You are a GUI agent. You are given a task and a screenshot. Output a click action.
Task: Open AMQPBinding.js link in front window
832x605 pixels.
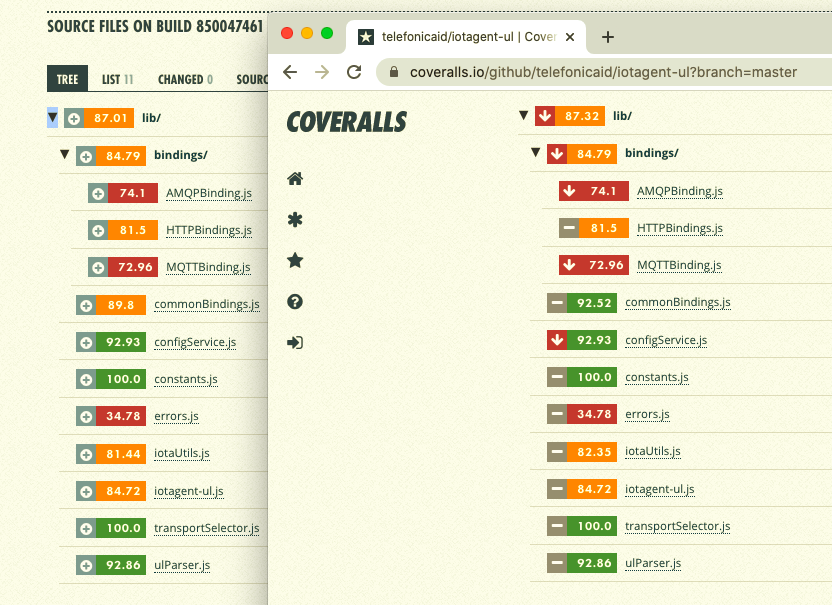(x=680, y=191)
